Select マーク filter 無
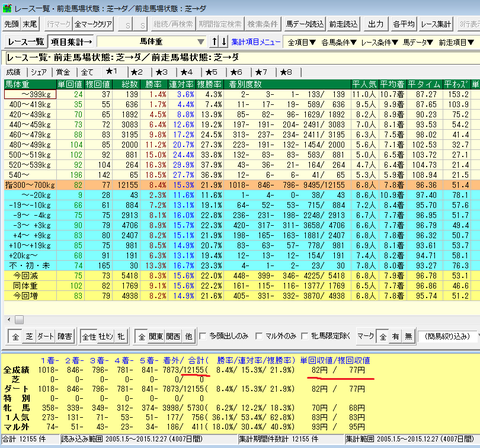The width and height of the screenshot is (480, 448). pos(408,337)
